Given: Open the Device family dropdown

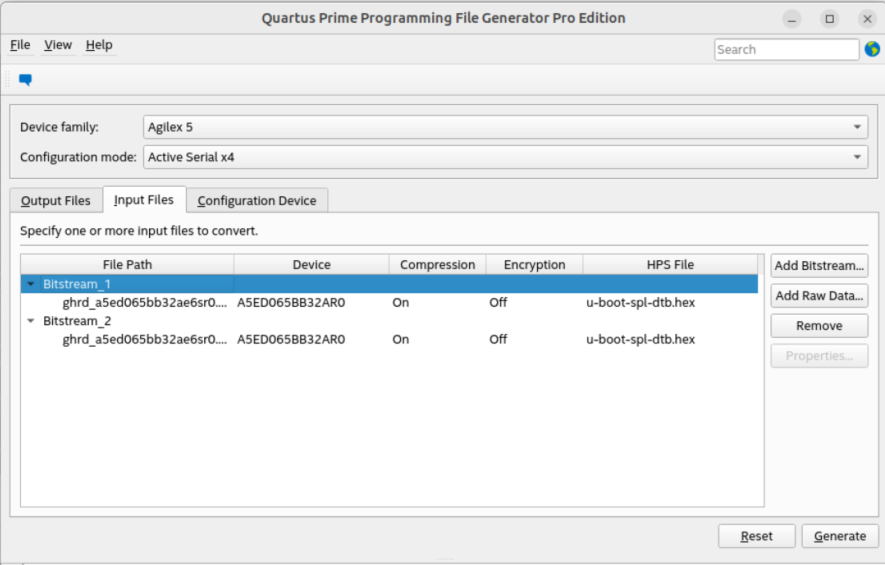Looking at the screenshot, I should (505, 127).
